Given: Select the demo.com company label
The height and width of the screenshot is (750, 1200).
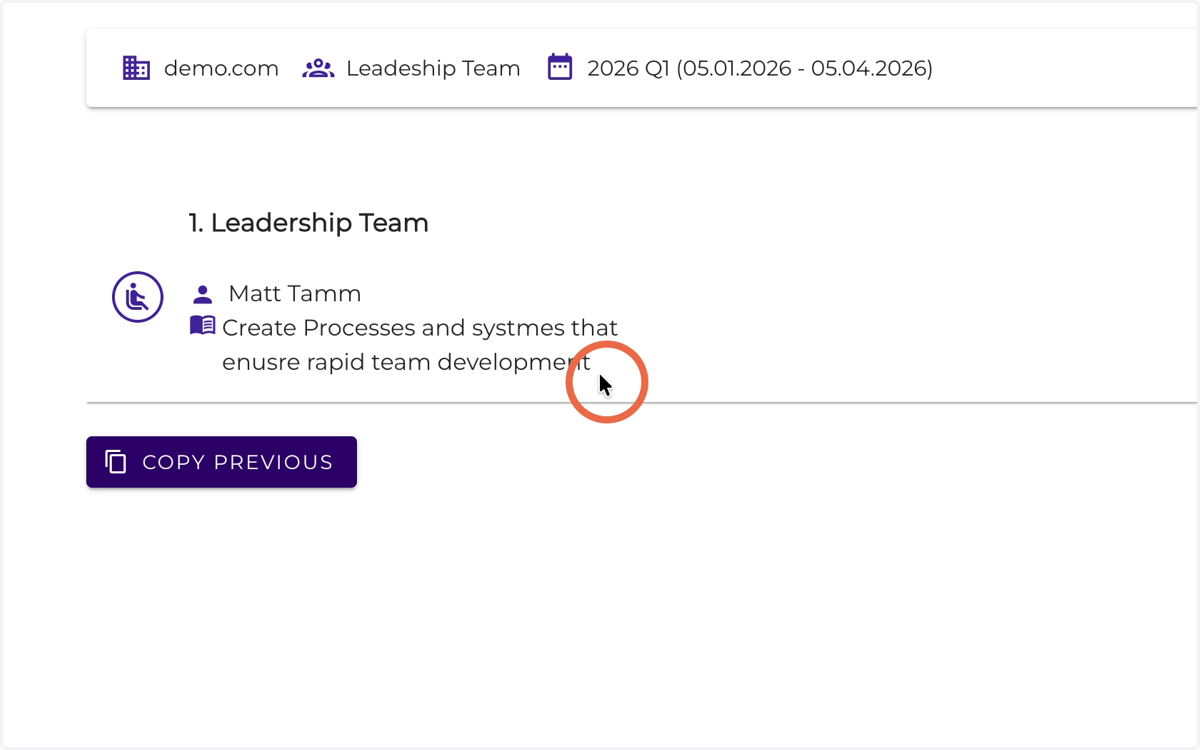Looking at the screenshot, I should [221, 69].
